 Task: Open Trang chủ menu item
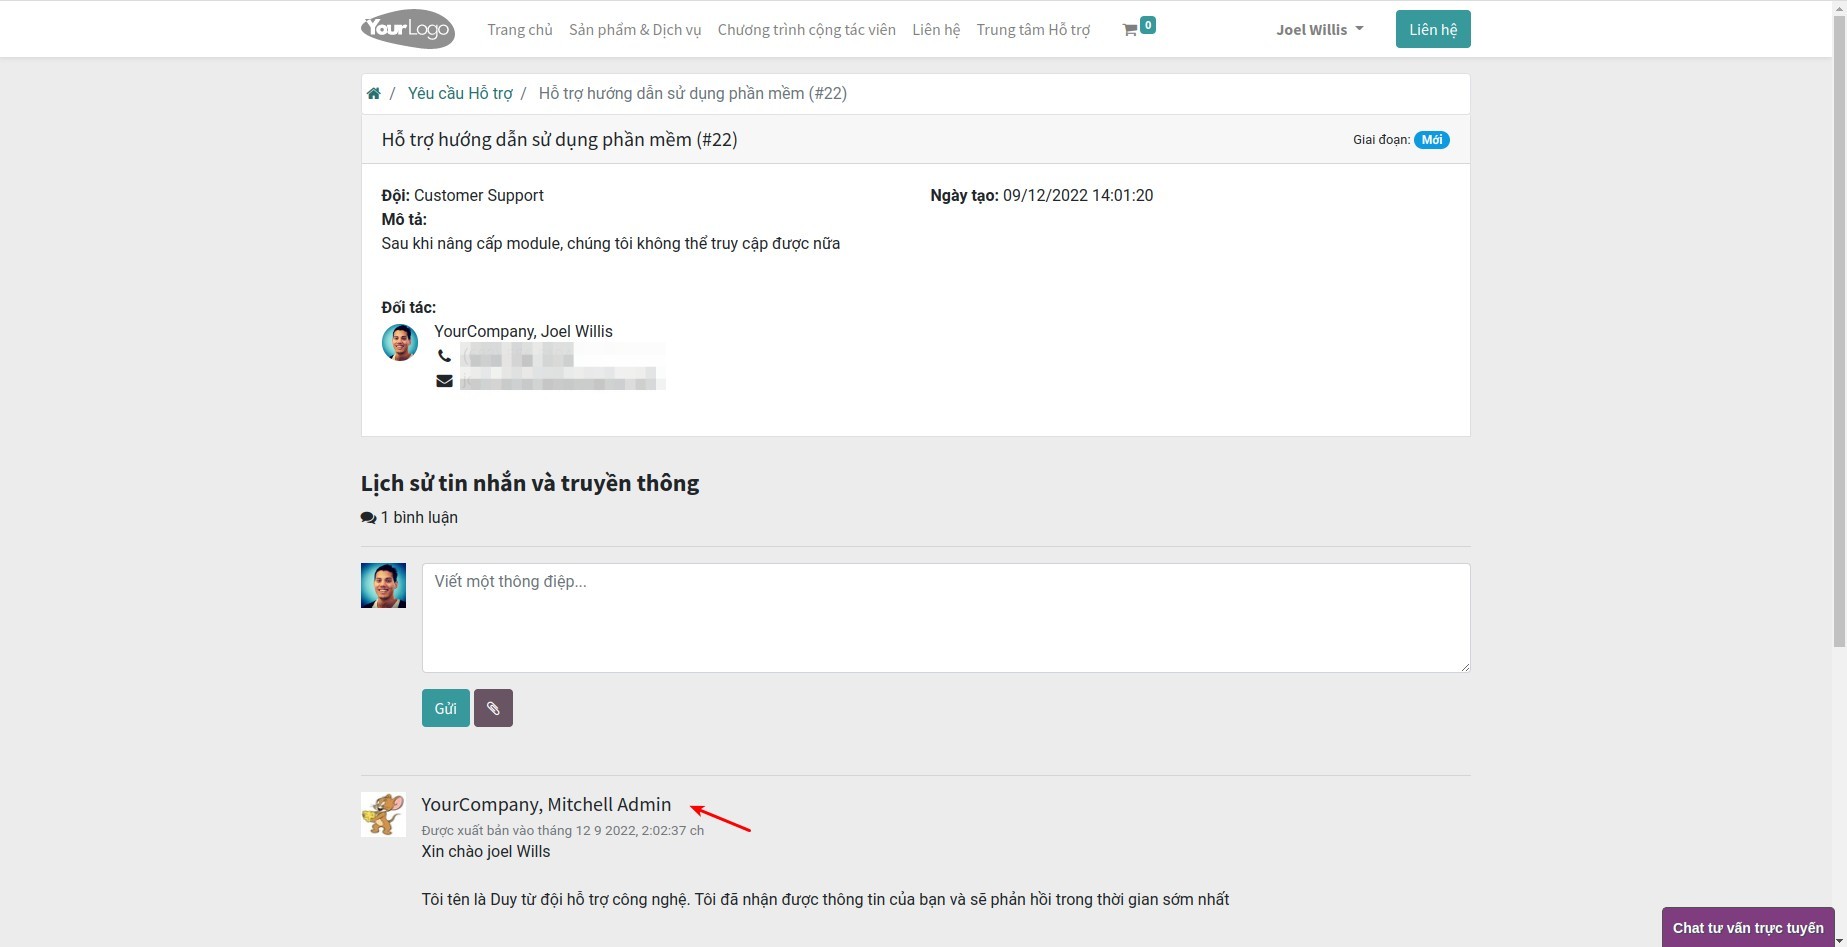coord(519,30)
